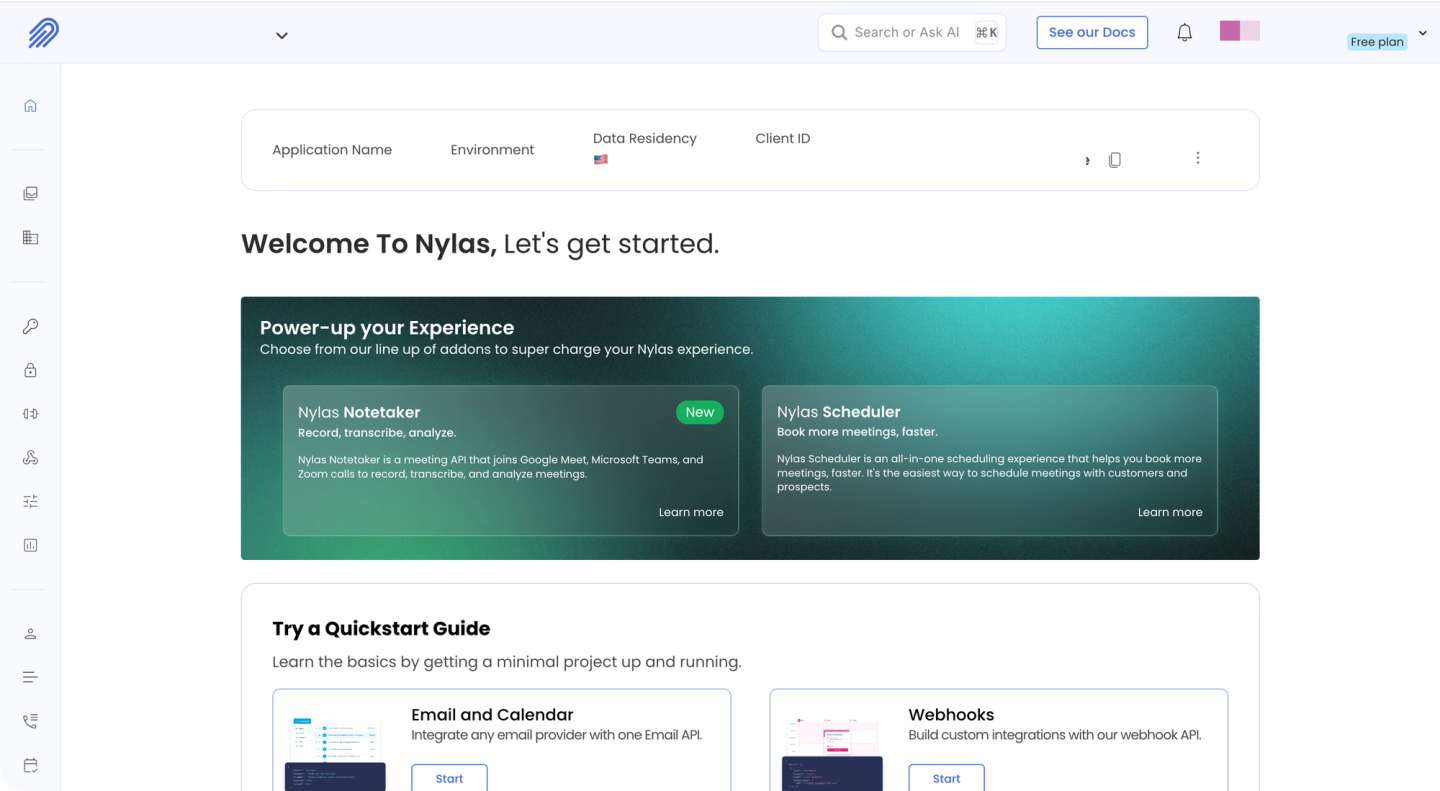Open the person sidebar icon
The image size is (1440, 791).
click(30, 634)
